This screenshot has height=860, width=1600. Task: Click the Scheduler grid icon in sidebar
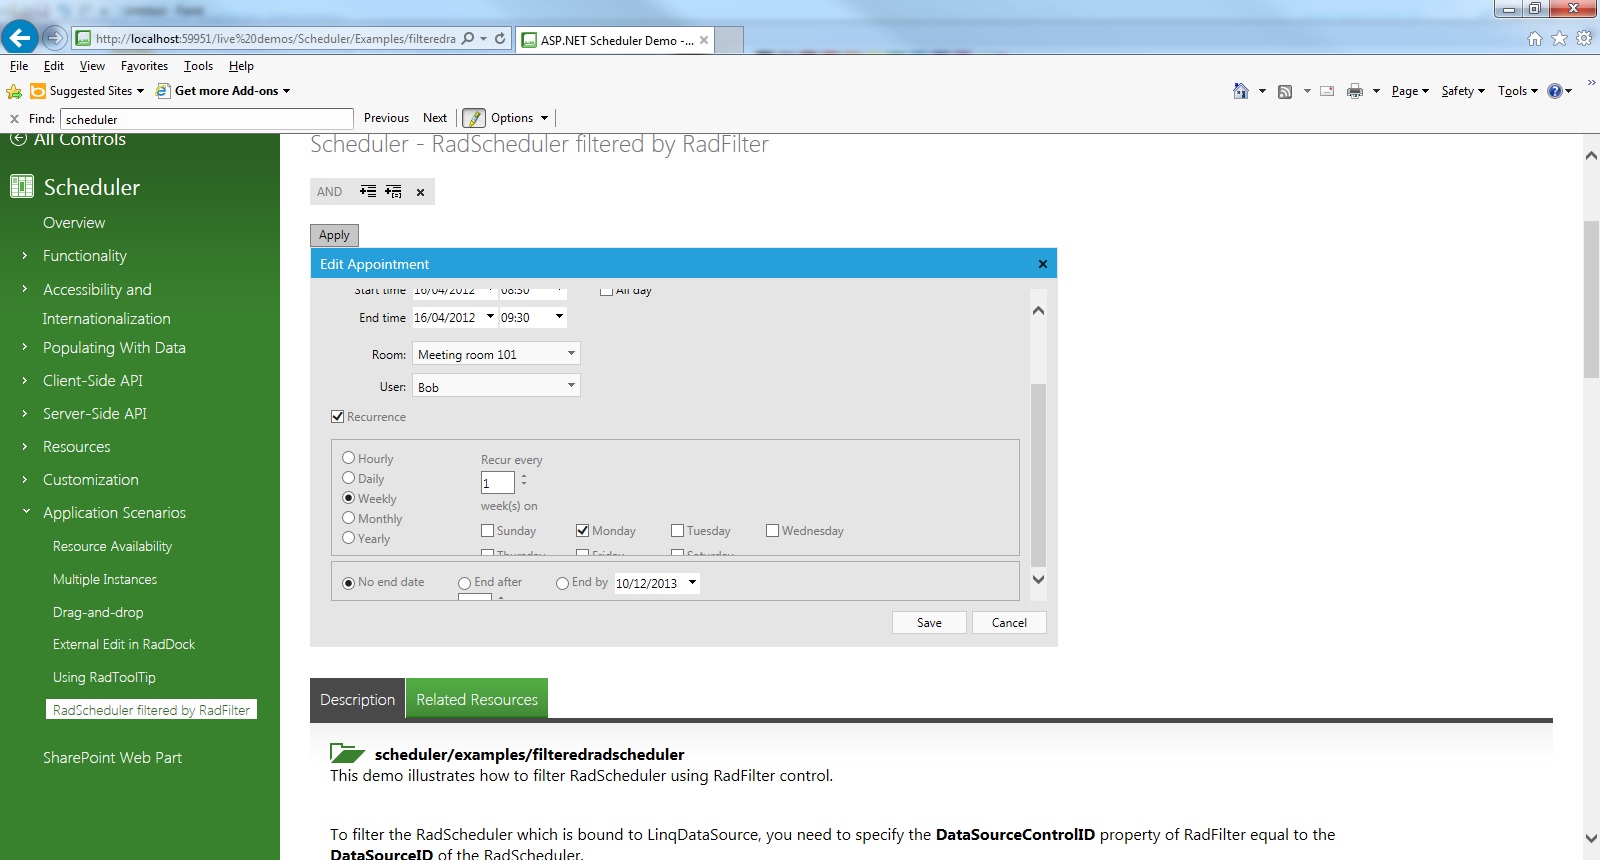pyautogui.click(x=22, y=186)
